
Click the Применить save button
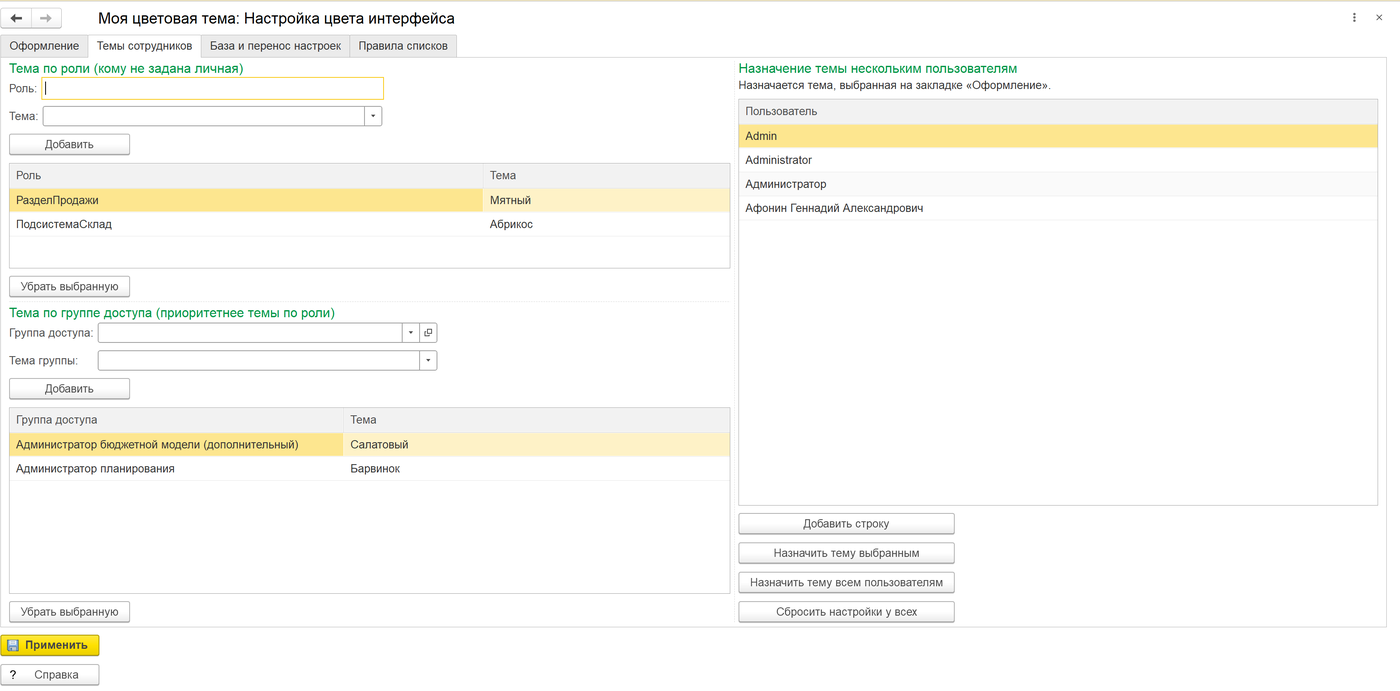click(x=50, y=645)
